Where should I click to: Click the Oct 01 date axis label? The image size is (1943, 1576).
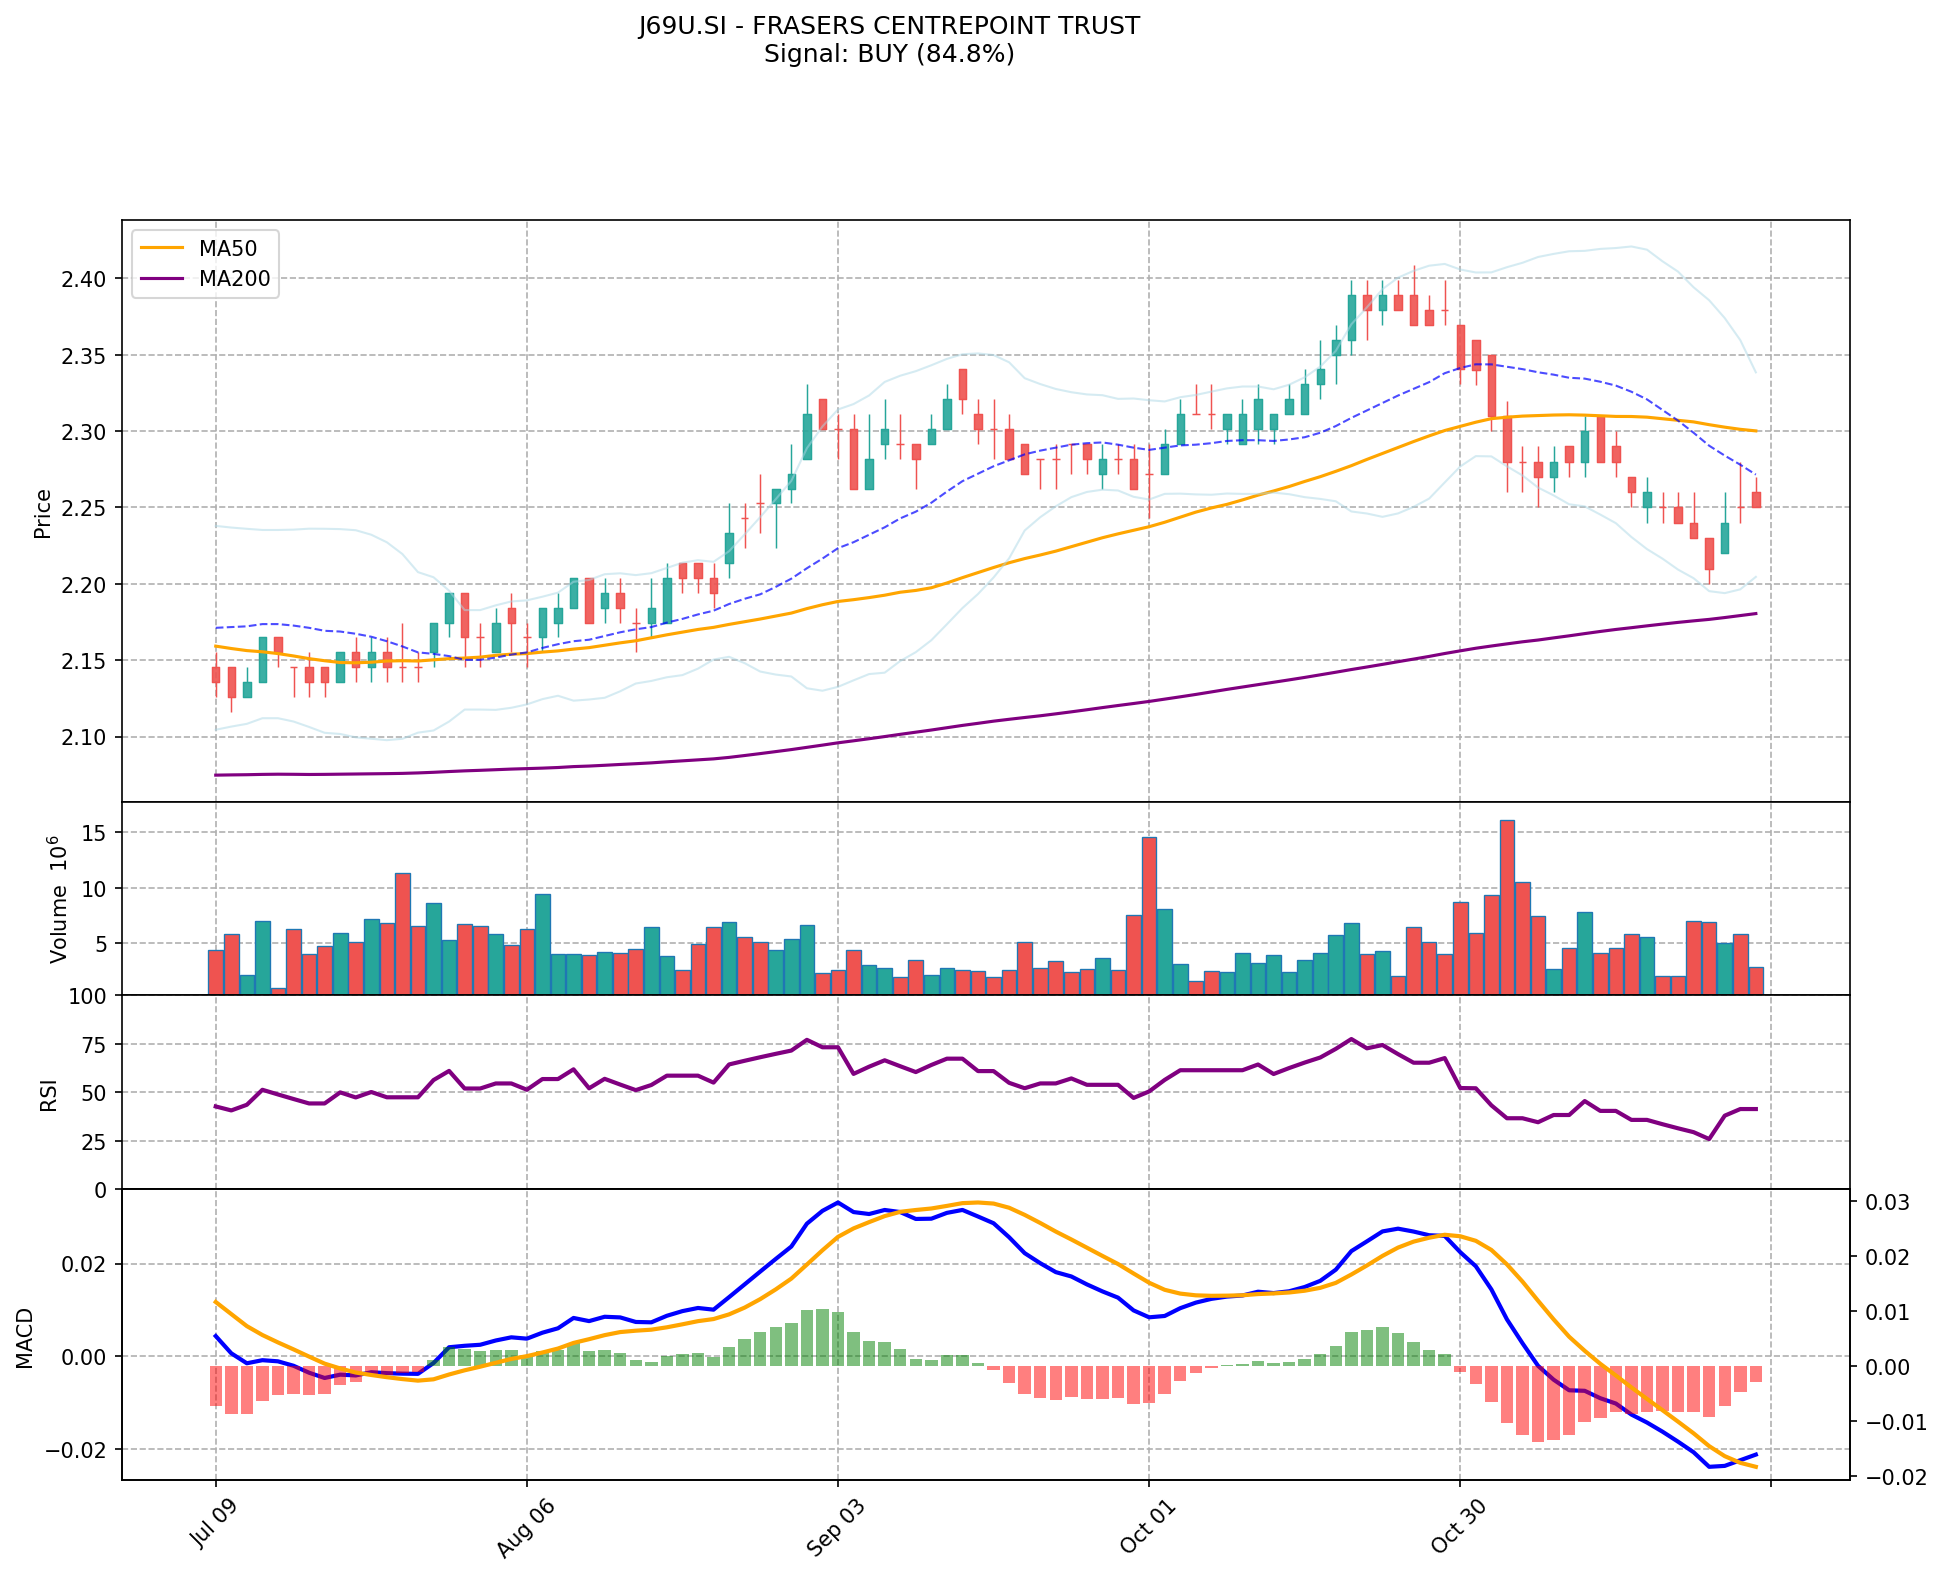pos(1149,1528)
